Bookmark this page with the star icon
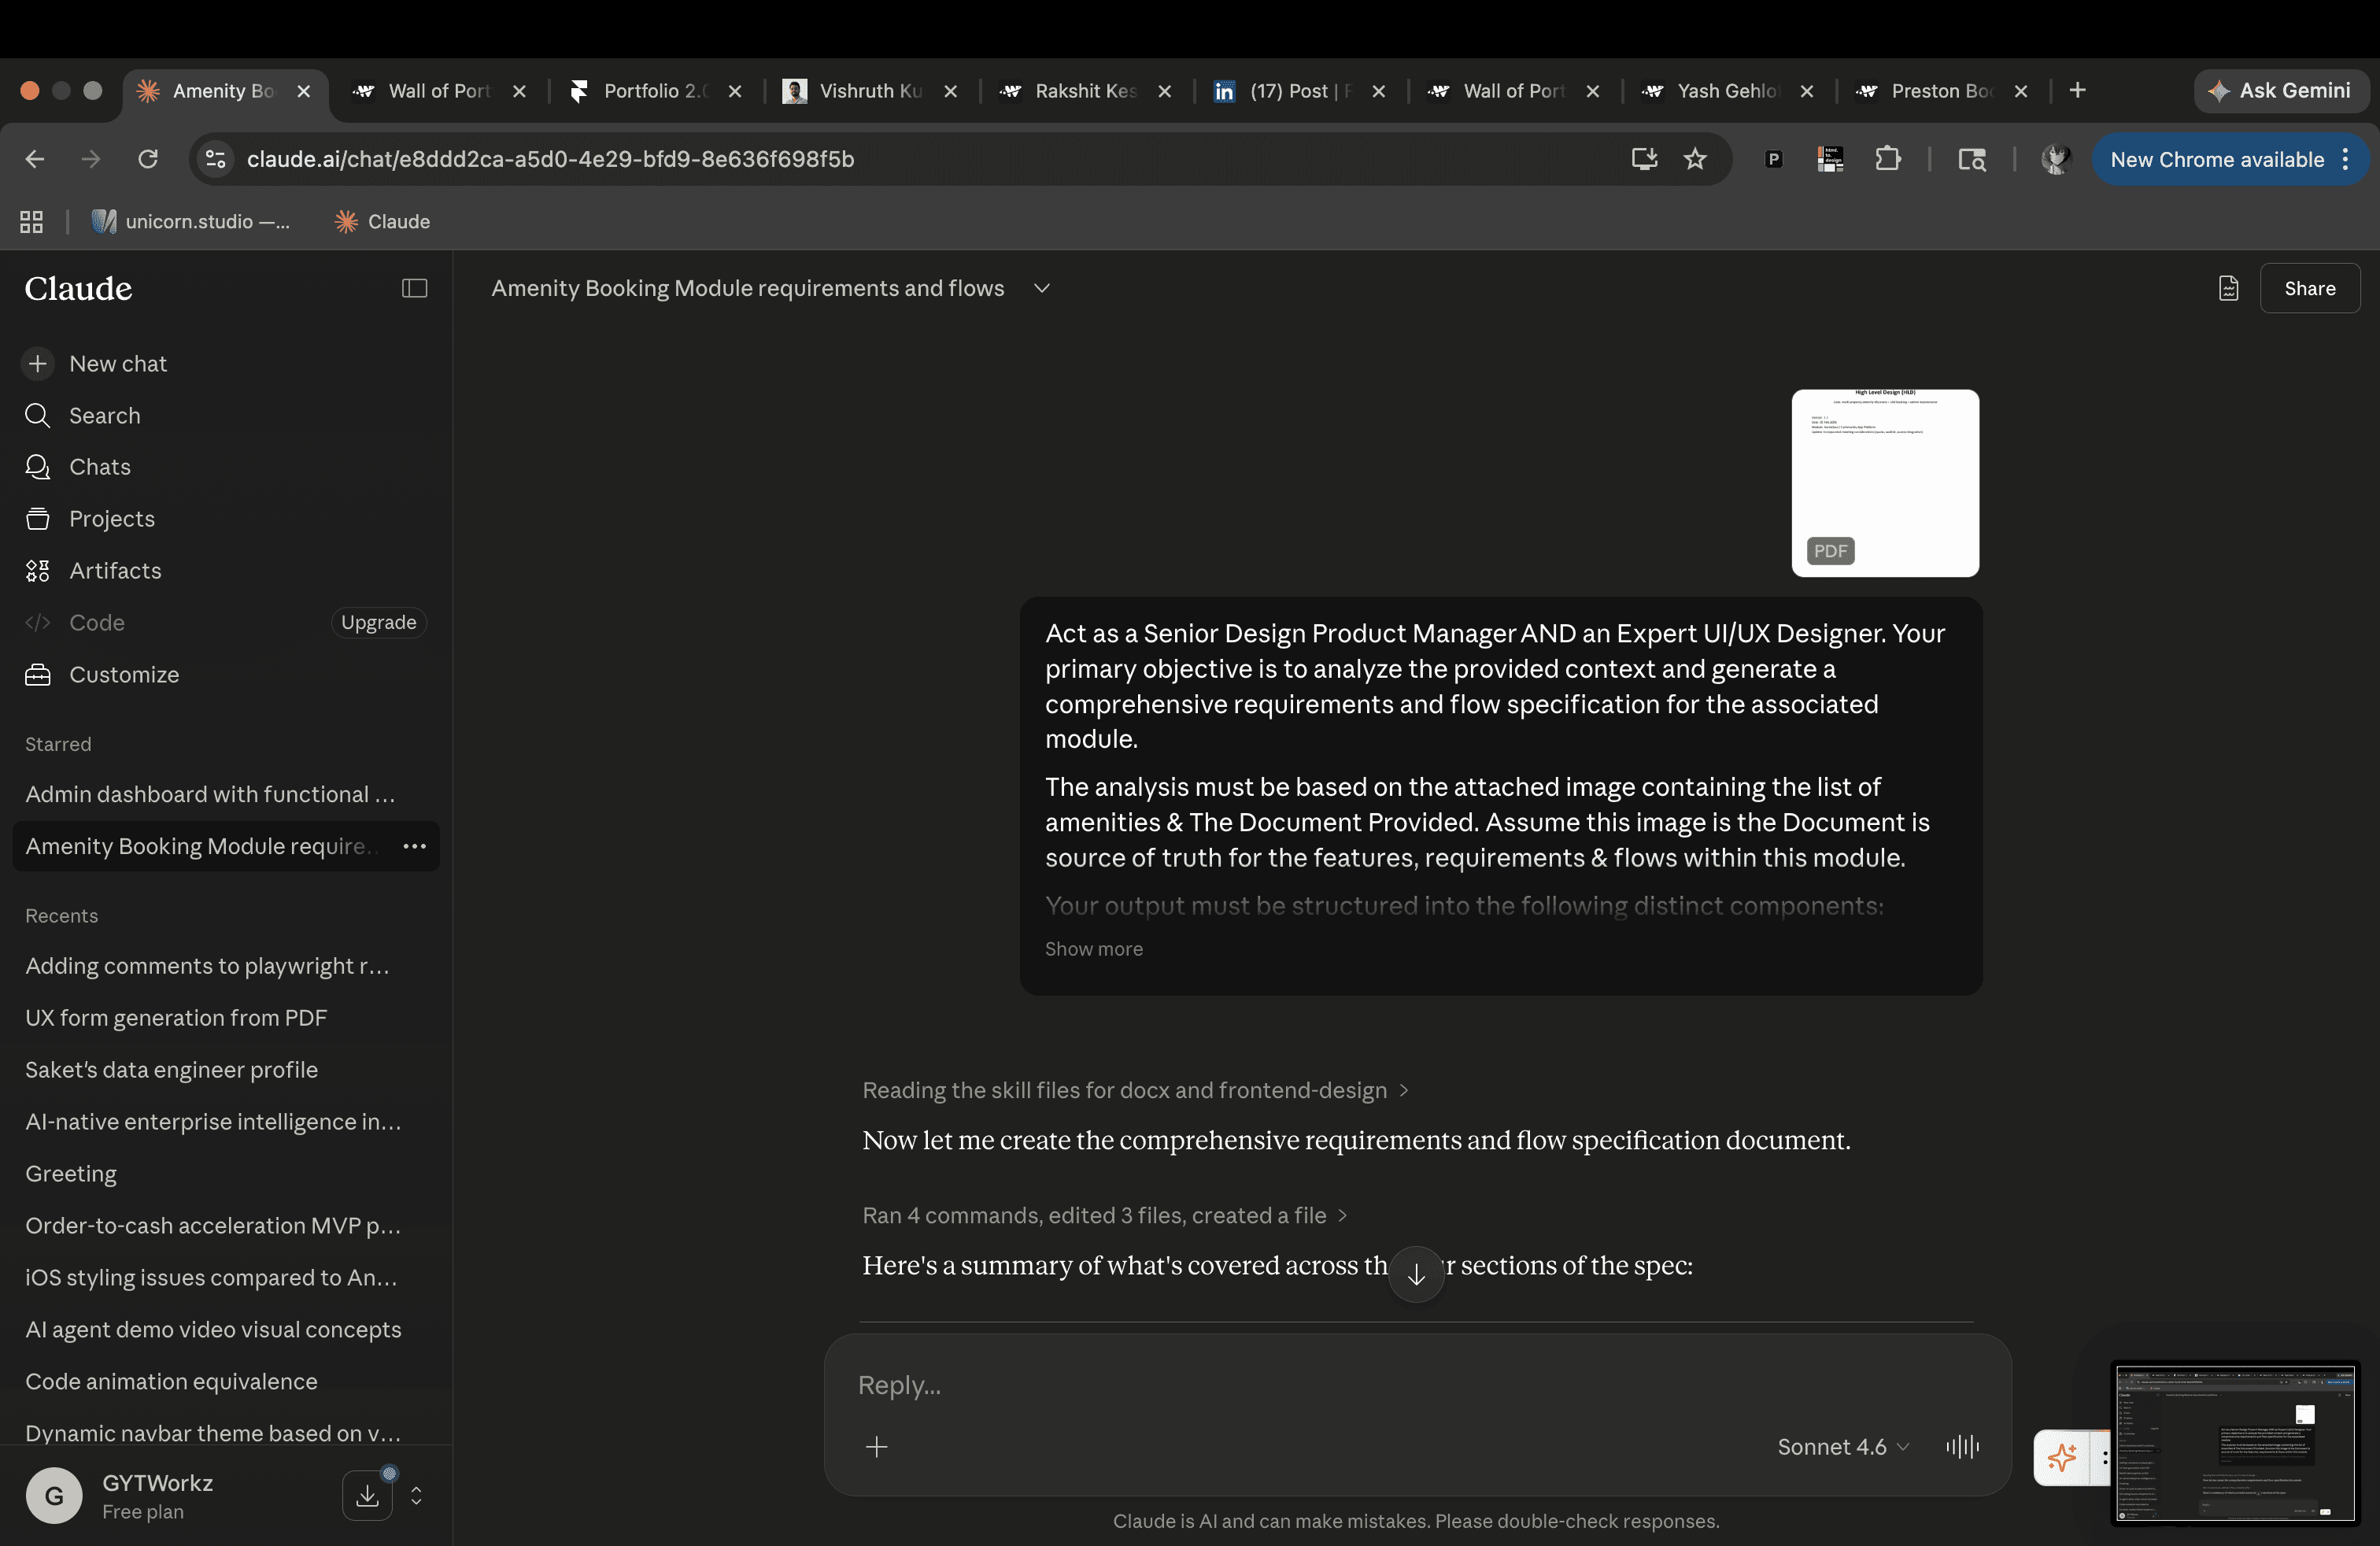 coord(1695,159)
